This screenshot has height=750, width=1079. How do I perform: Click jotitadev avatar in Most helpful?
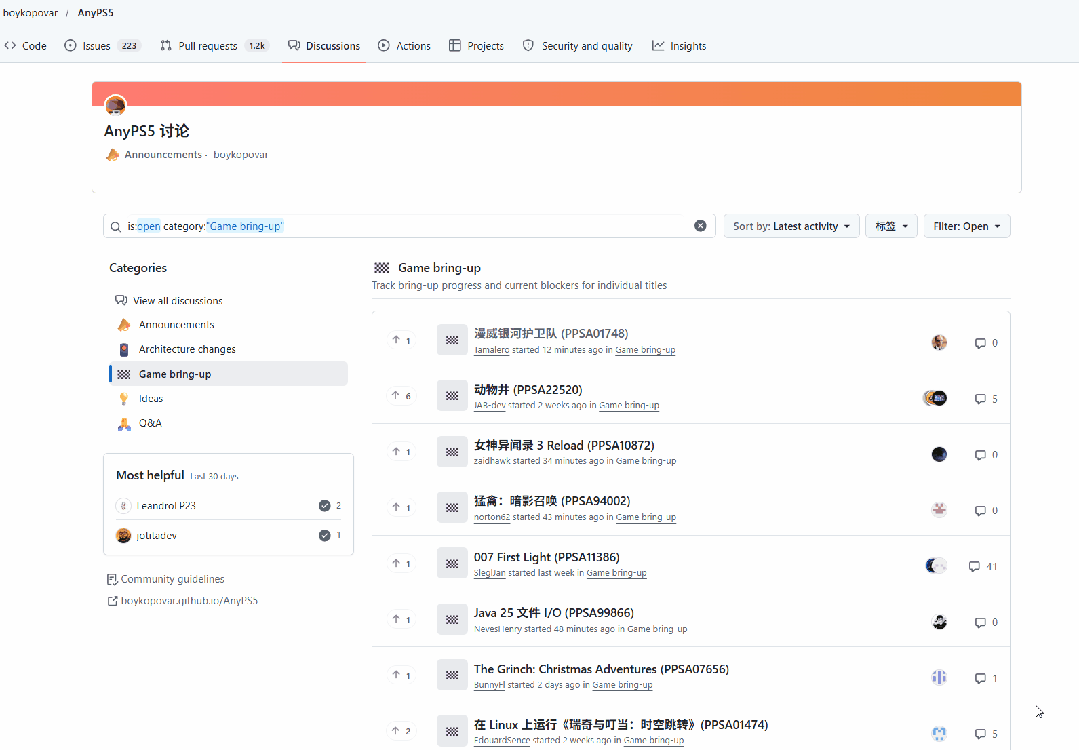pyautogui.click(x=124, y=535)
